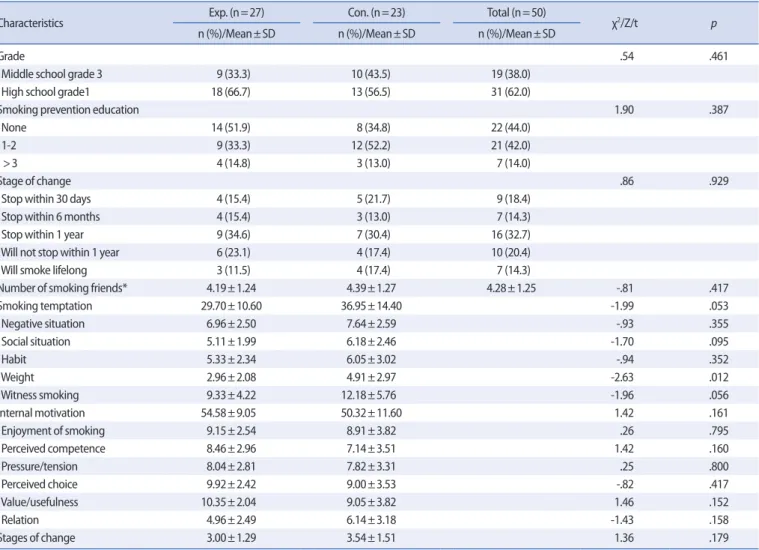Viewport: 759px width, 550px height.
Task: Select the p value '.461' in Grade row
Action: (718, 56)
